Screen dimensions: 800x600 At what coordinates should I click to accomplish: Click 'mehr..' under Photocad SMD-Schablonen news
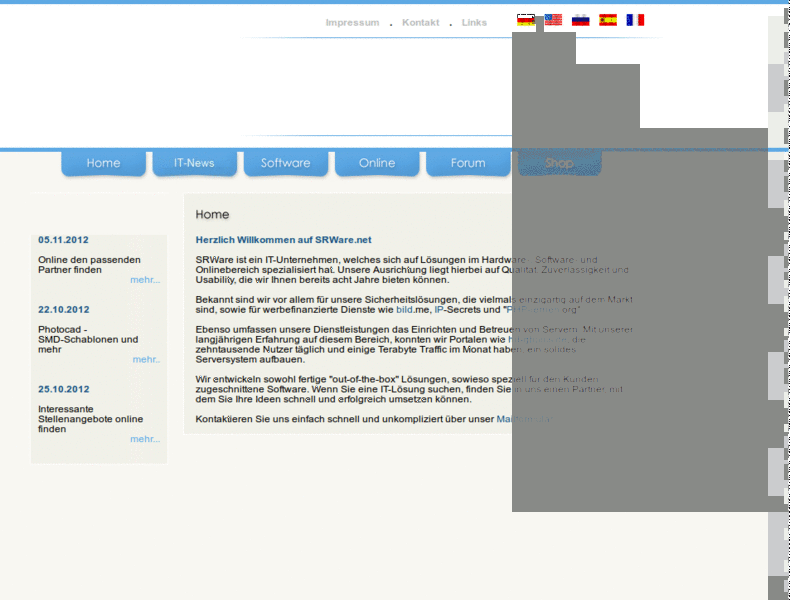[146, 359]
